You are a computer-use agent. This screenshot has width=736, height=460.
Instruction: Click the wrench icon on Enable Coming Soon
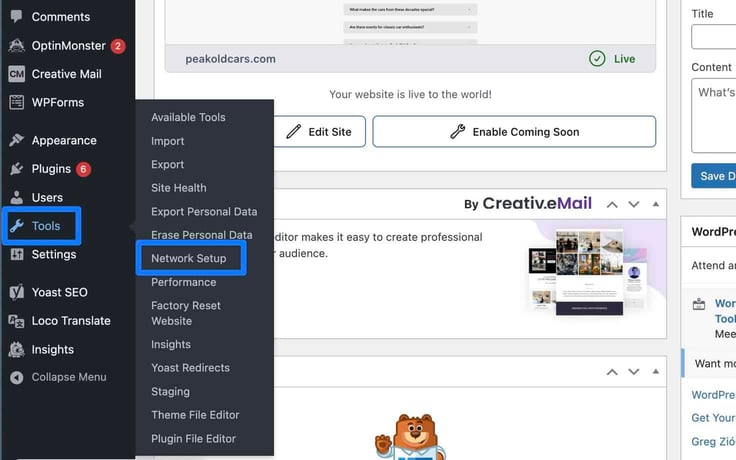(457, 131)
